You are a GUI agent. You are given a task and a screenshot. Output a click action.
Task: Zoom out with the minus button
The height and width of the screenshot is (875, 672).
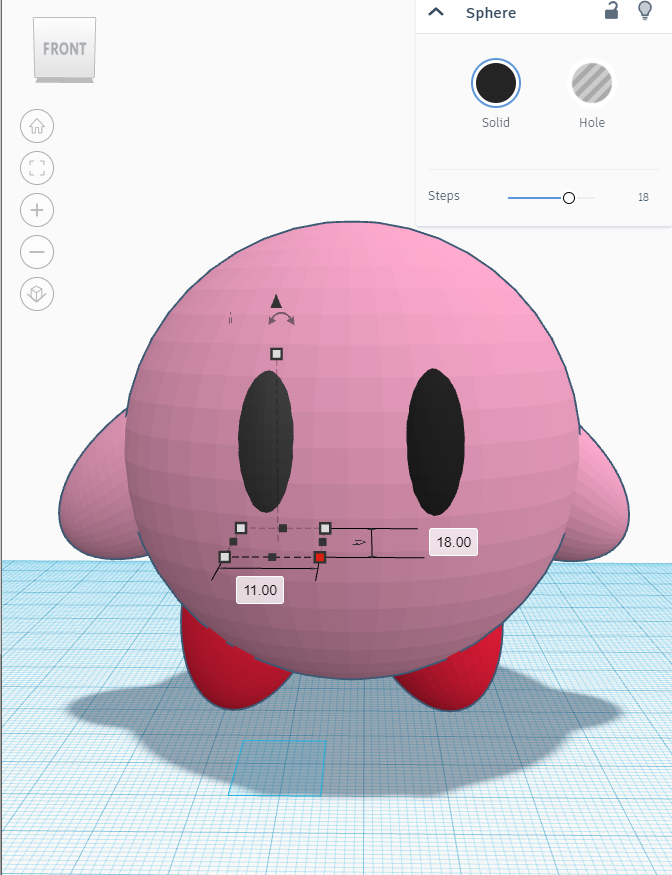click(37, 252)
